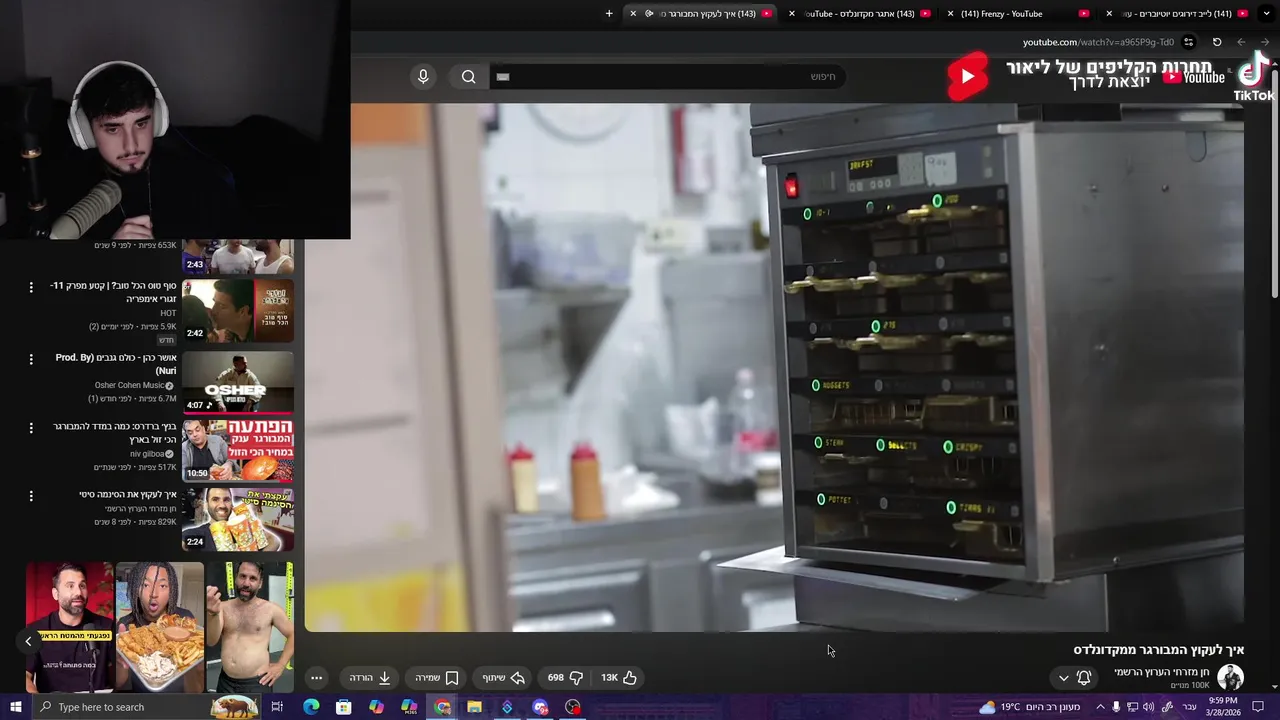Click the Type here to search box
The height and width of the screenshot is (720, 1280).
coord(146,707)
